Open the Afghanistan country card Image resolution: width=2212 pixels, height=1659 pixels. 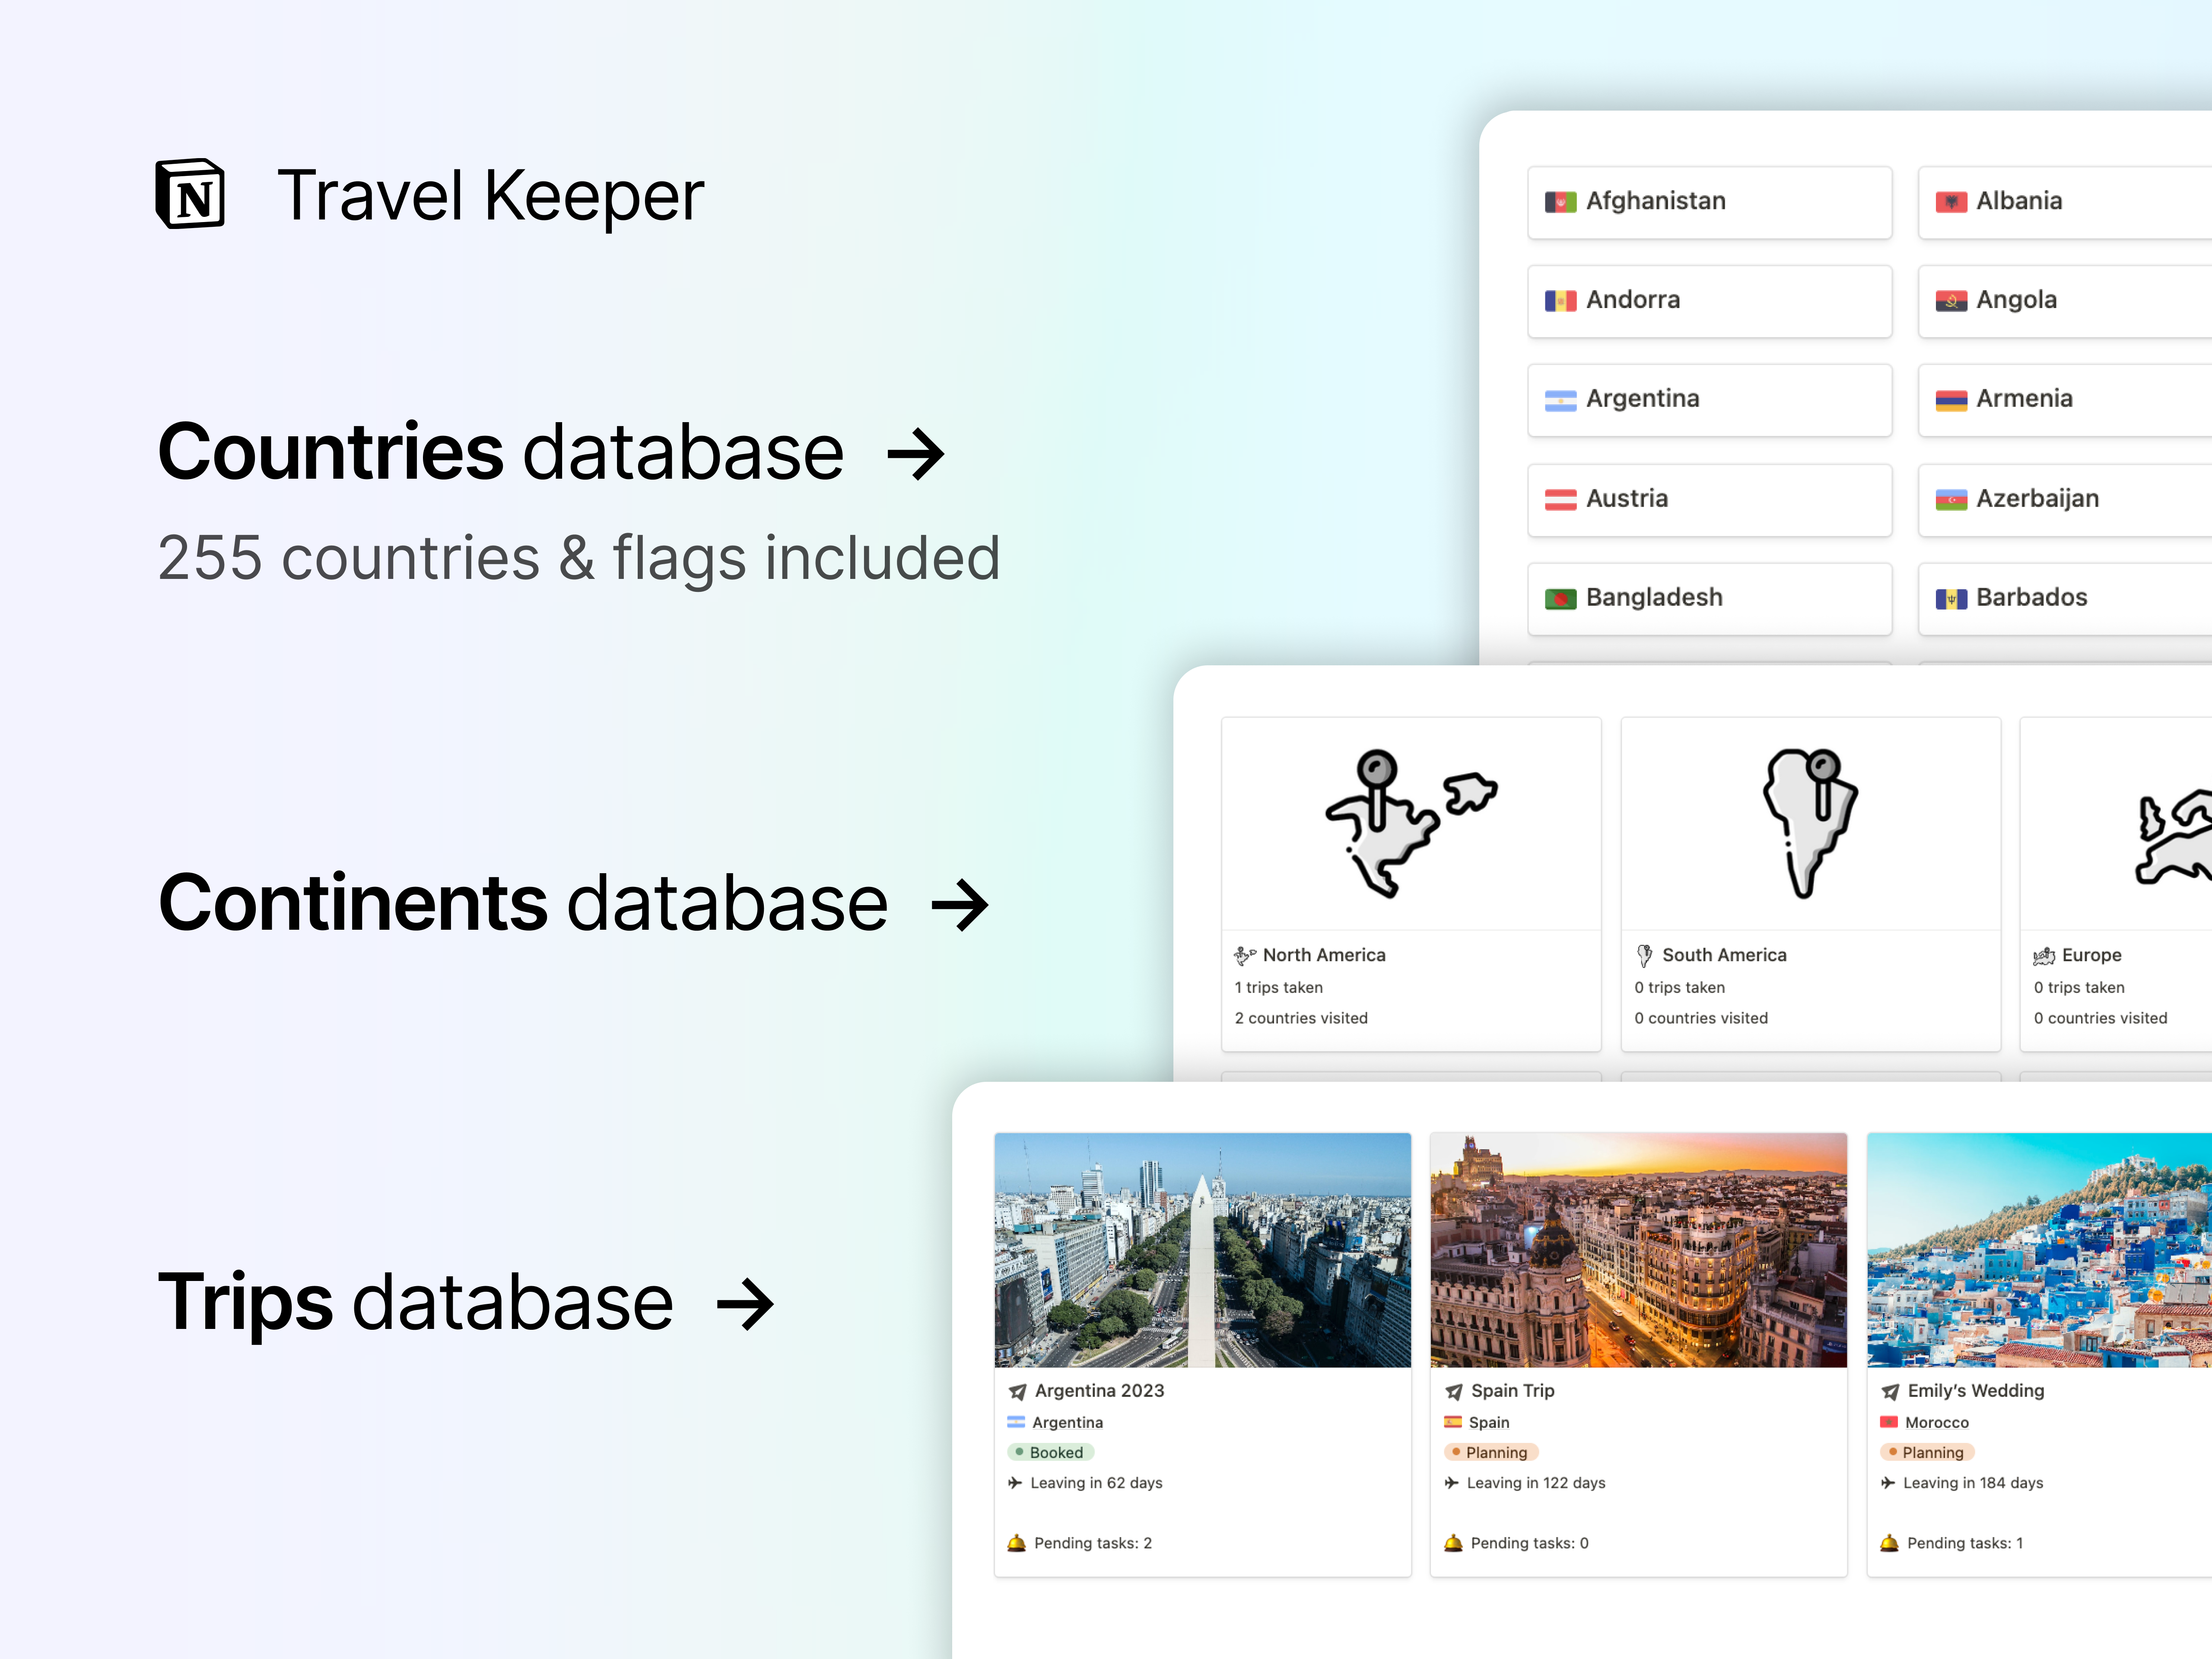coord(1710,202)
